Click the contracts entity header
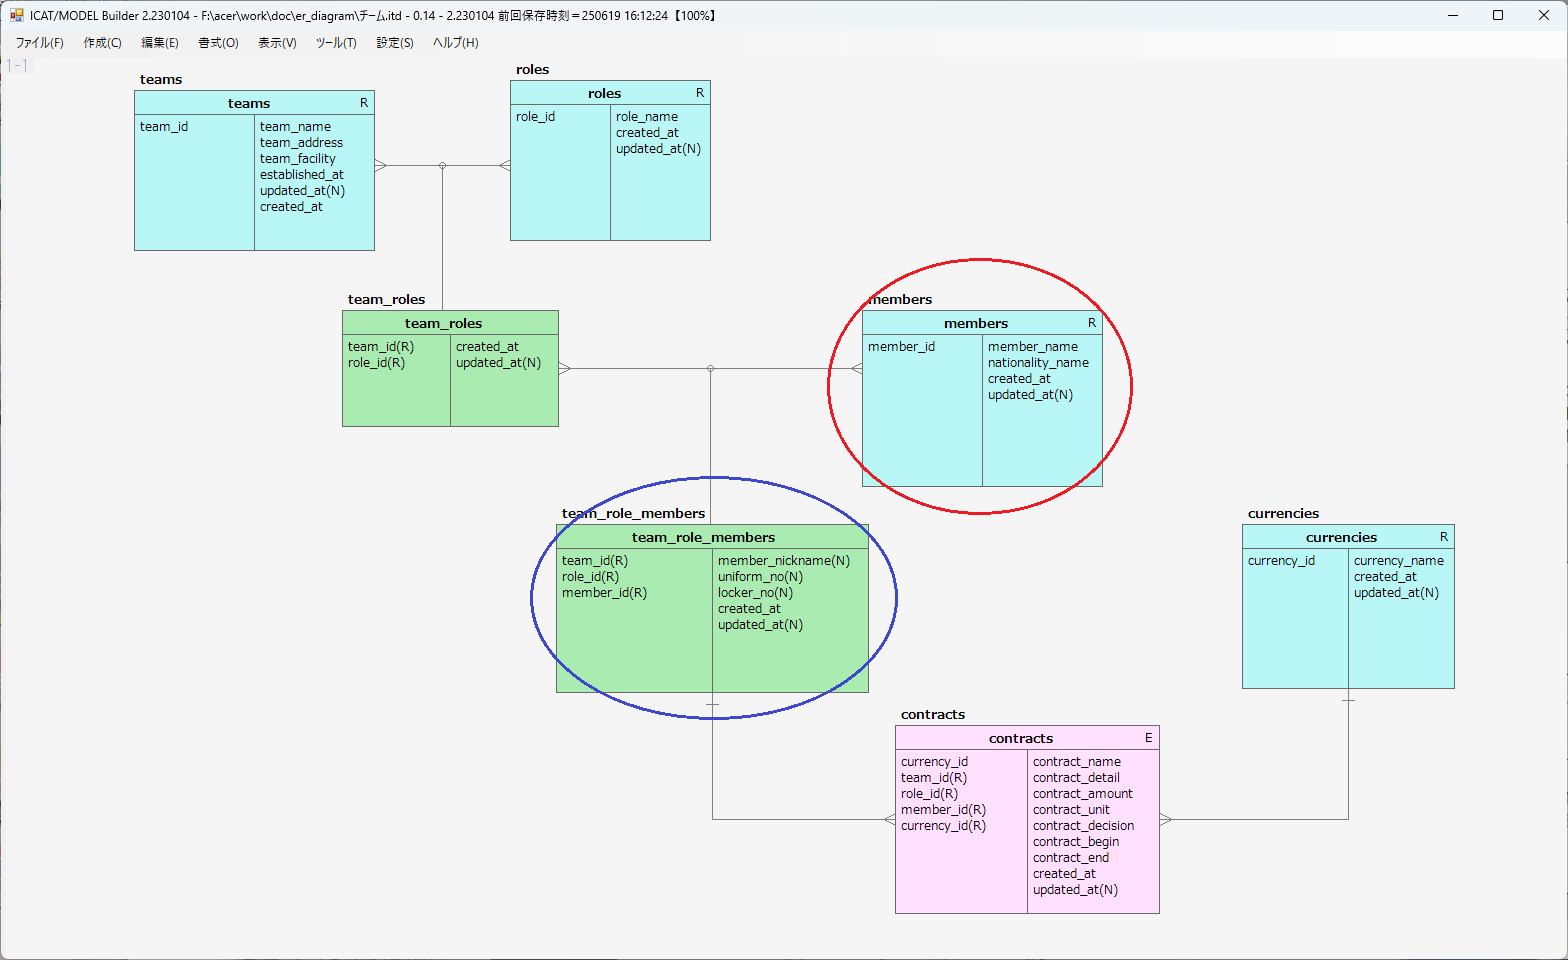The image size is (1568, 960). 1020,738
